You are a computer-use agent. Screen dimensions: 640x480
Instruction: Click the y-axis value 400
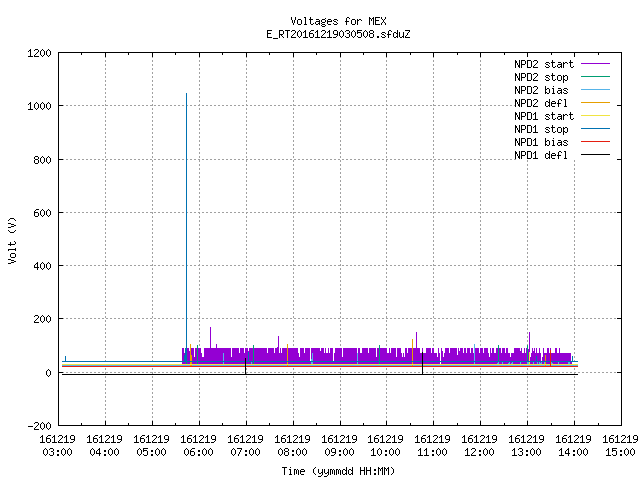pos(42,266)
